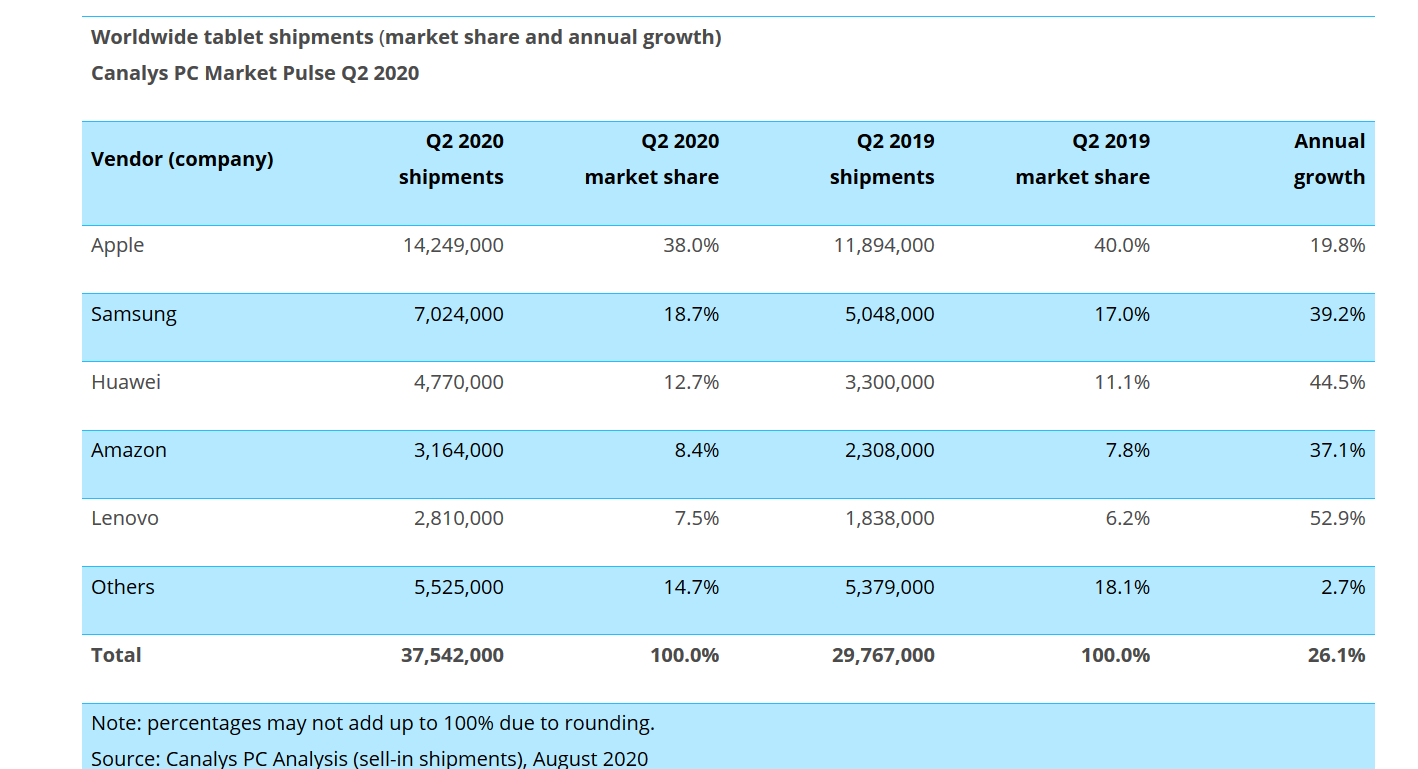
Task: Click the 'Vendor (company)' column header
Action: (182, 159)
